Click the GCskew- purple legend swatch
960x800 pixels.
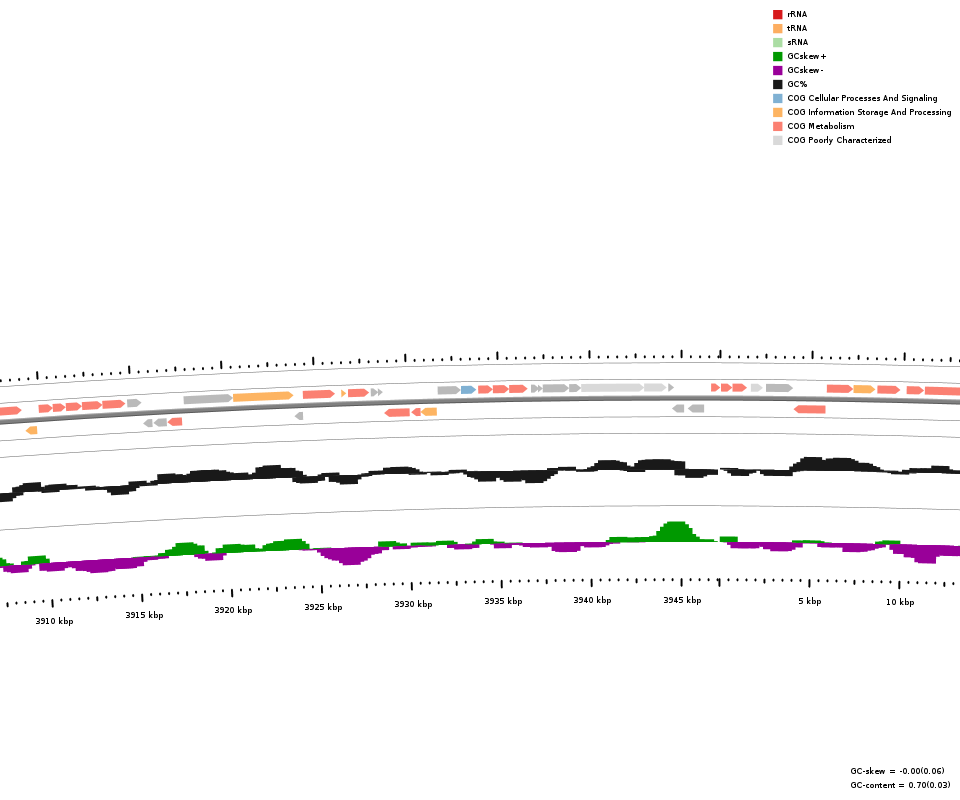click(x=778, y=70)
